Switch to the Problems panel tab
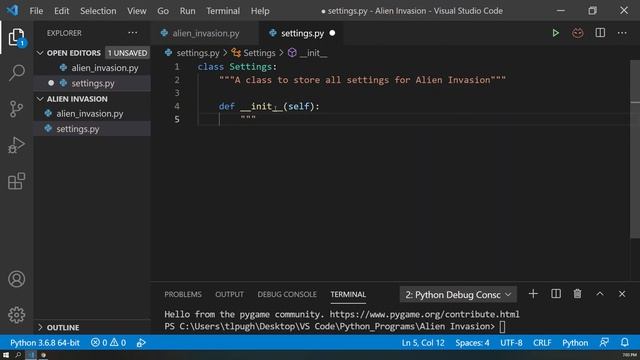The height and width of the screenshot is (360, 640). tap(183, 294)
